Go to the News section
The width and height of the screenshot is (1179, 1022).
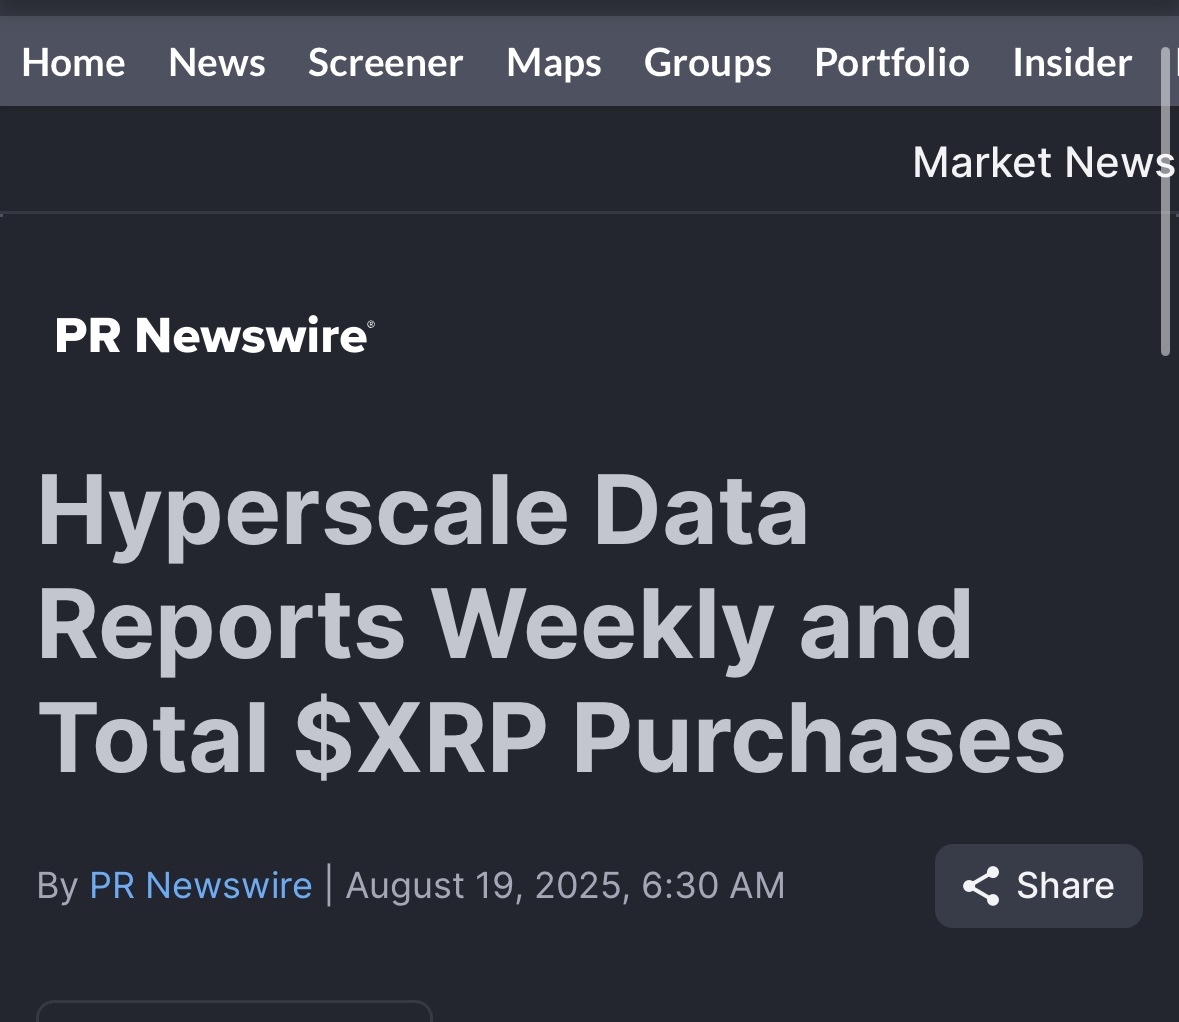(217, 62)
